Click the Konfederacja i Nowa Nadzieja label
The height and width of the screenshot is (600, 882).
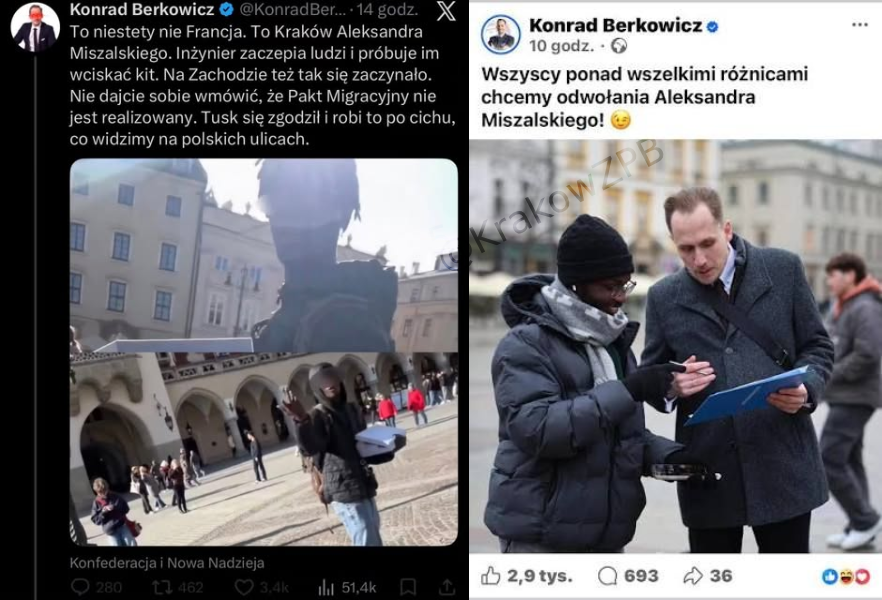point(167,562)
